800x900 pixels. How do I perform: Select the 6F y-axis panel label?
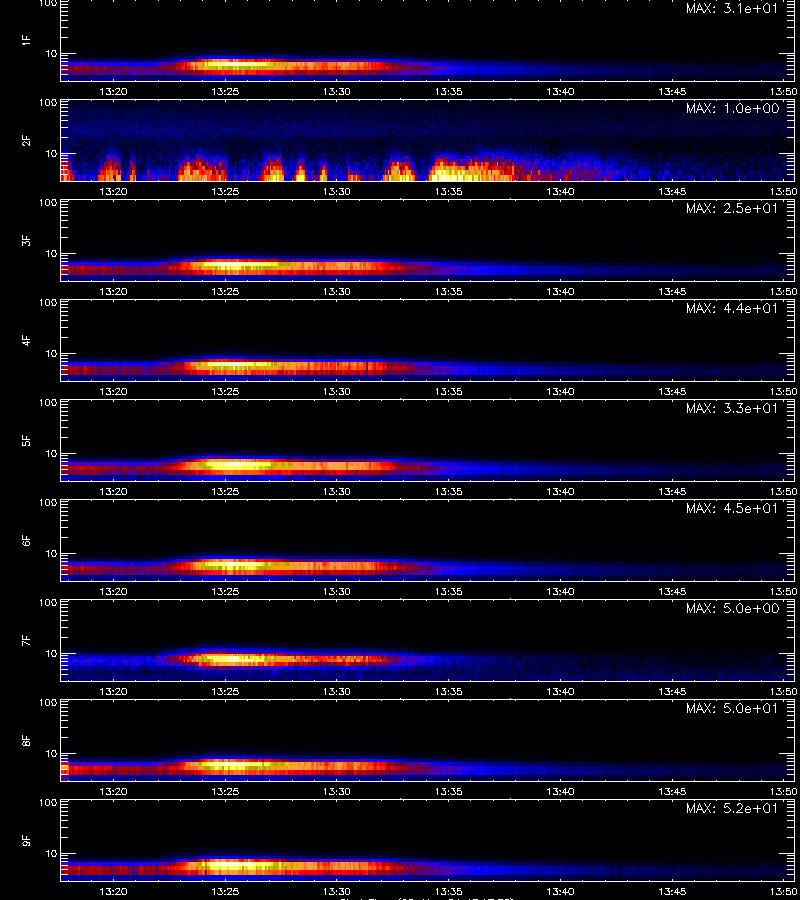click(26, 540)
